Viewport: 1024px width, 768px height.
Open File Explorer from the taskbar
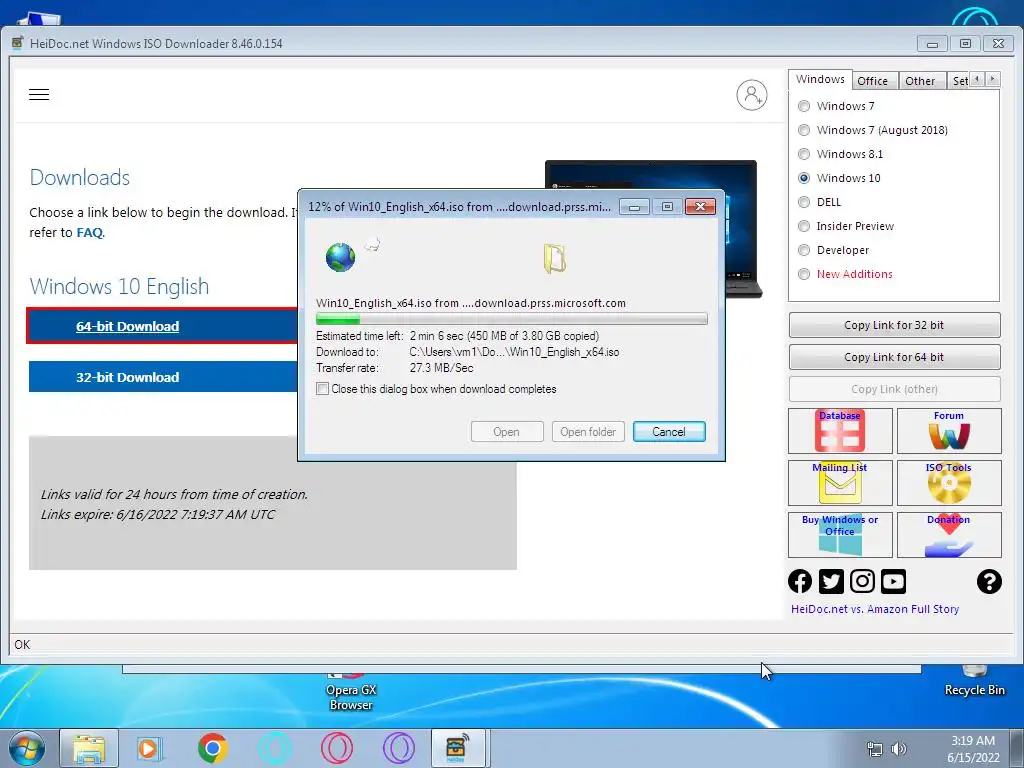click(x=89, y=748)
